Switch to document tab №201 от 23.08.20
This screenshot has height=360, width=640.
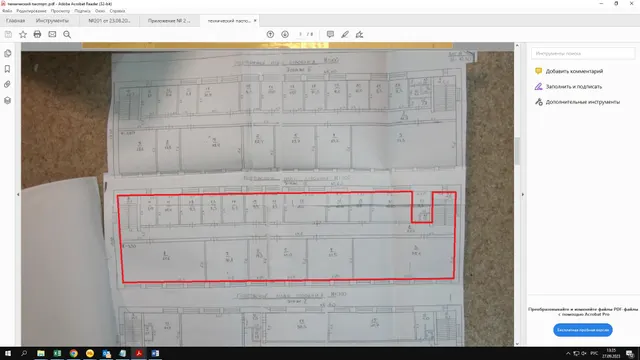[109, 20]
